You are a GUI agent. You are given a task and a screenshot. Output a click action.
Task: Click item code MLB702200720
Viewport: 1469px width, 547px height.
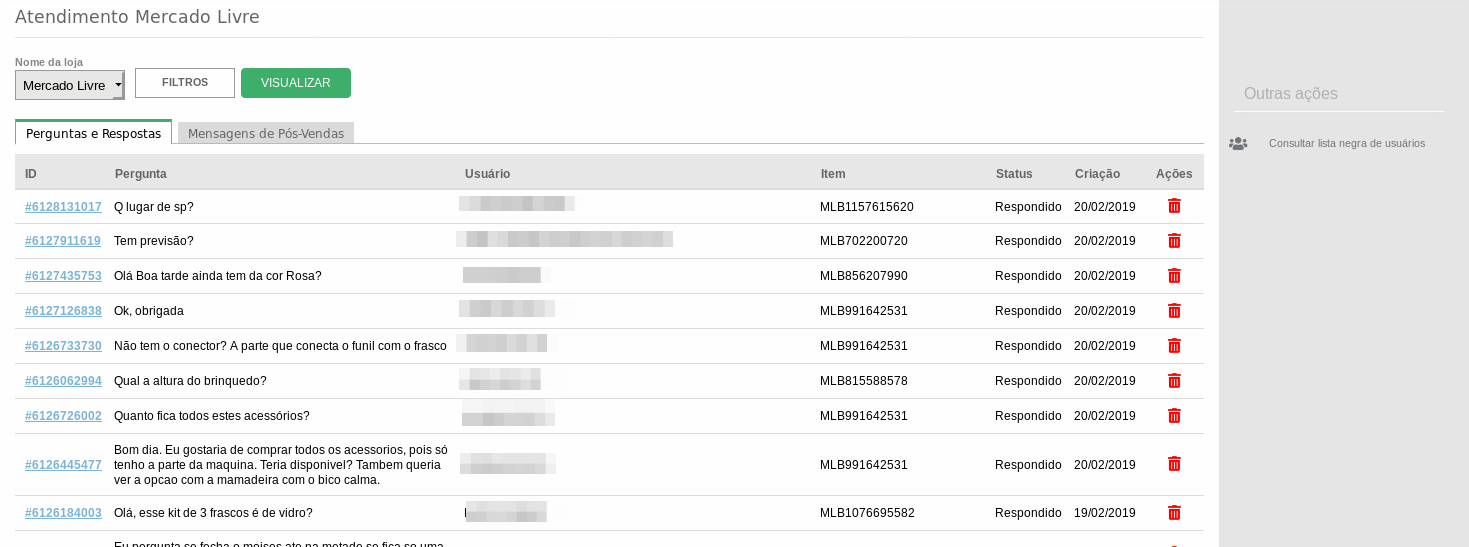[864, 241]
